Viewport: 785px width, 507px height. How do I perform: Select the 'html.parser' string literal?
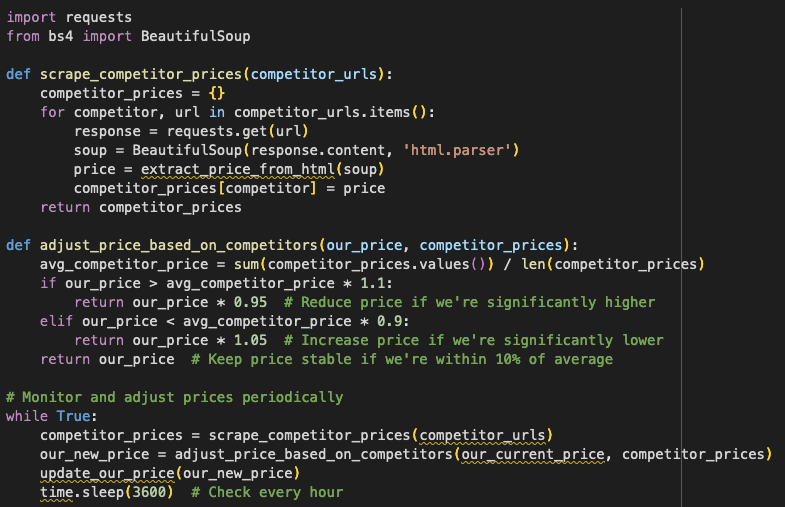pyautogui.click(x=461, y=150)
